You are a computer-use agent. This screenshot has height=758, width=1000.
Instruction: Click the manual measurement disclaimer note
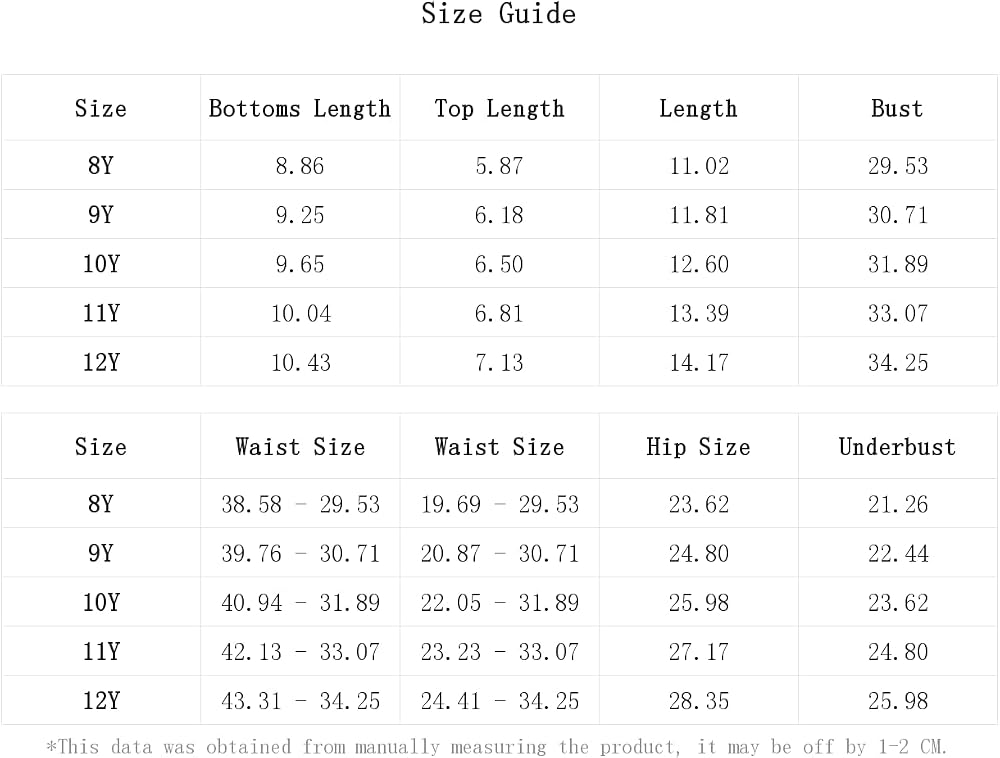click(497, 746)
